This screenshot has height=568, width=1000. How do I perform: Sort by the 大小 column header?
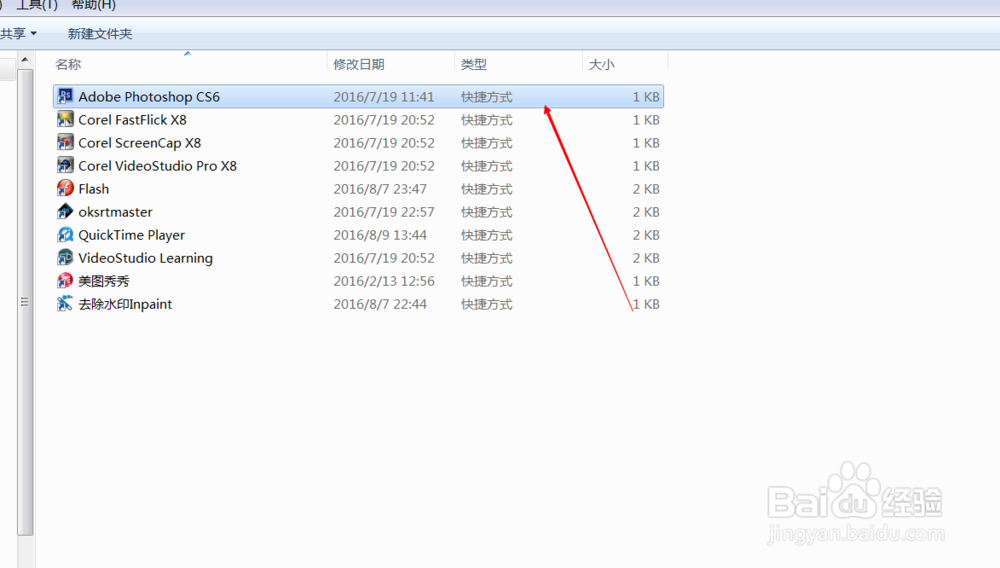pyautogui.click(x=601, y=64)
